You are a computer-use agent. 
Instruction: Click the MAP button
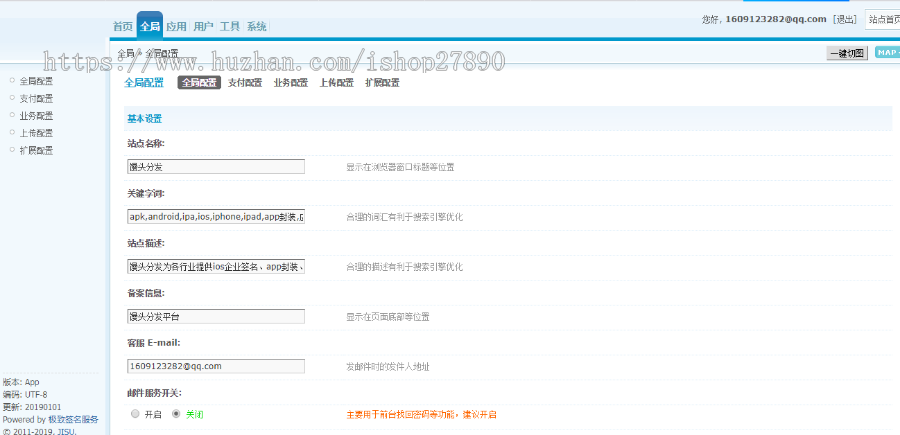point(887,53)
